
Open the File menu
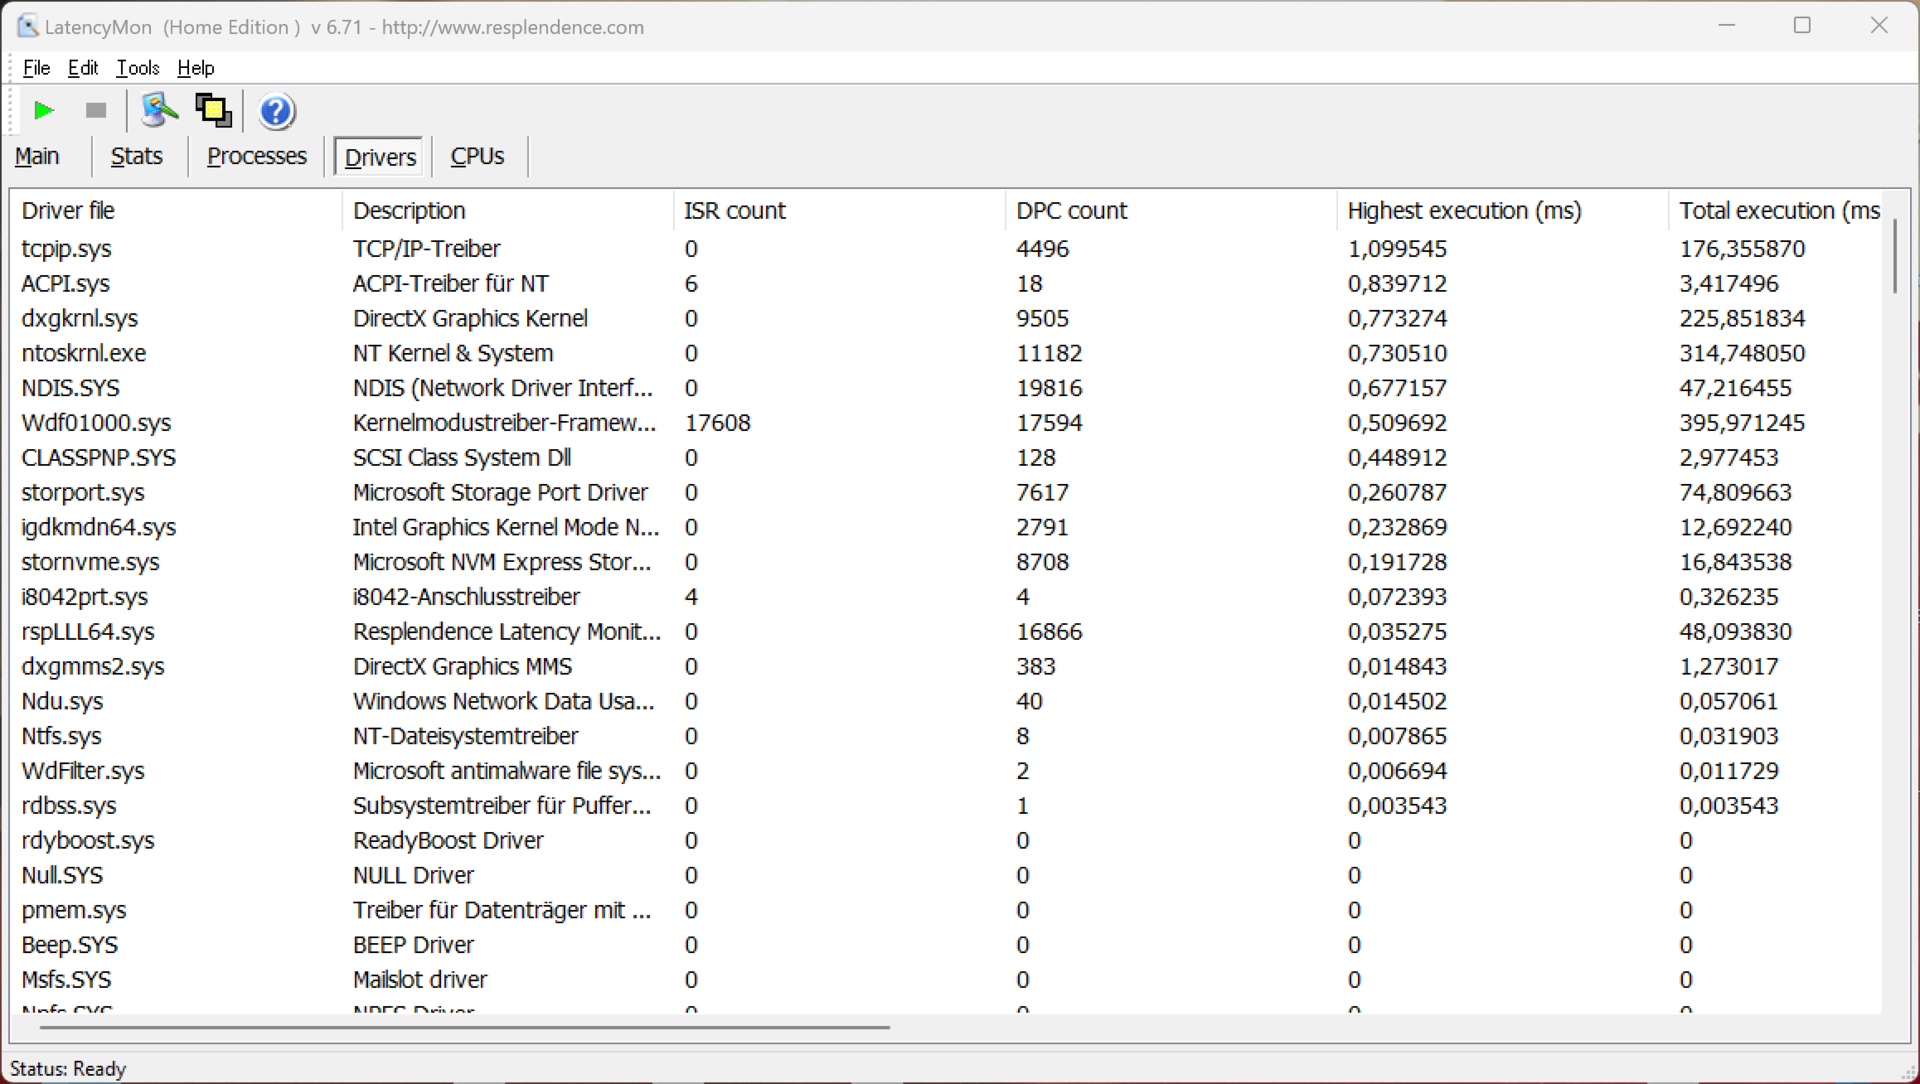point(36,68)
